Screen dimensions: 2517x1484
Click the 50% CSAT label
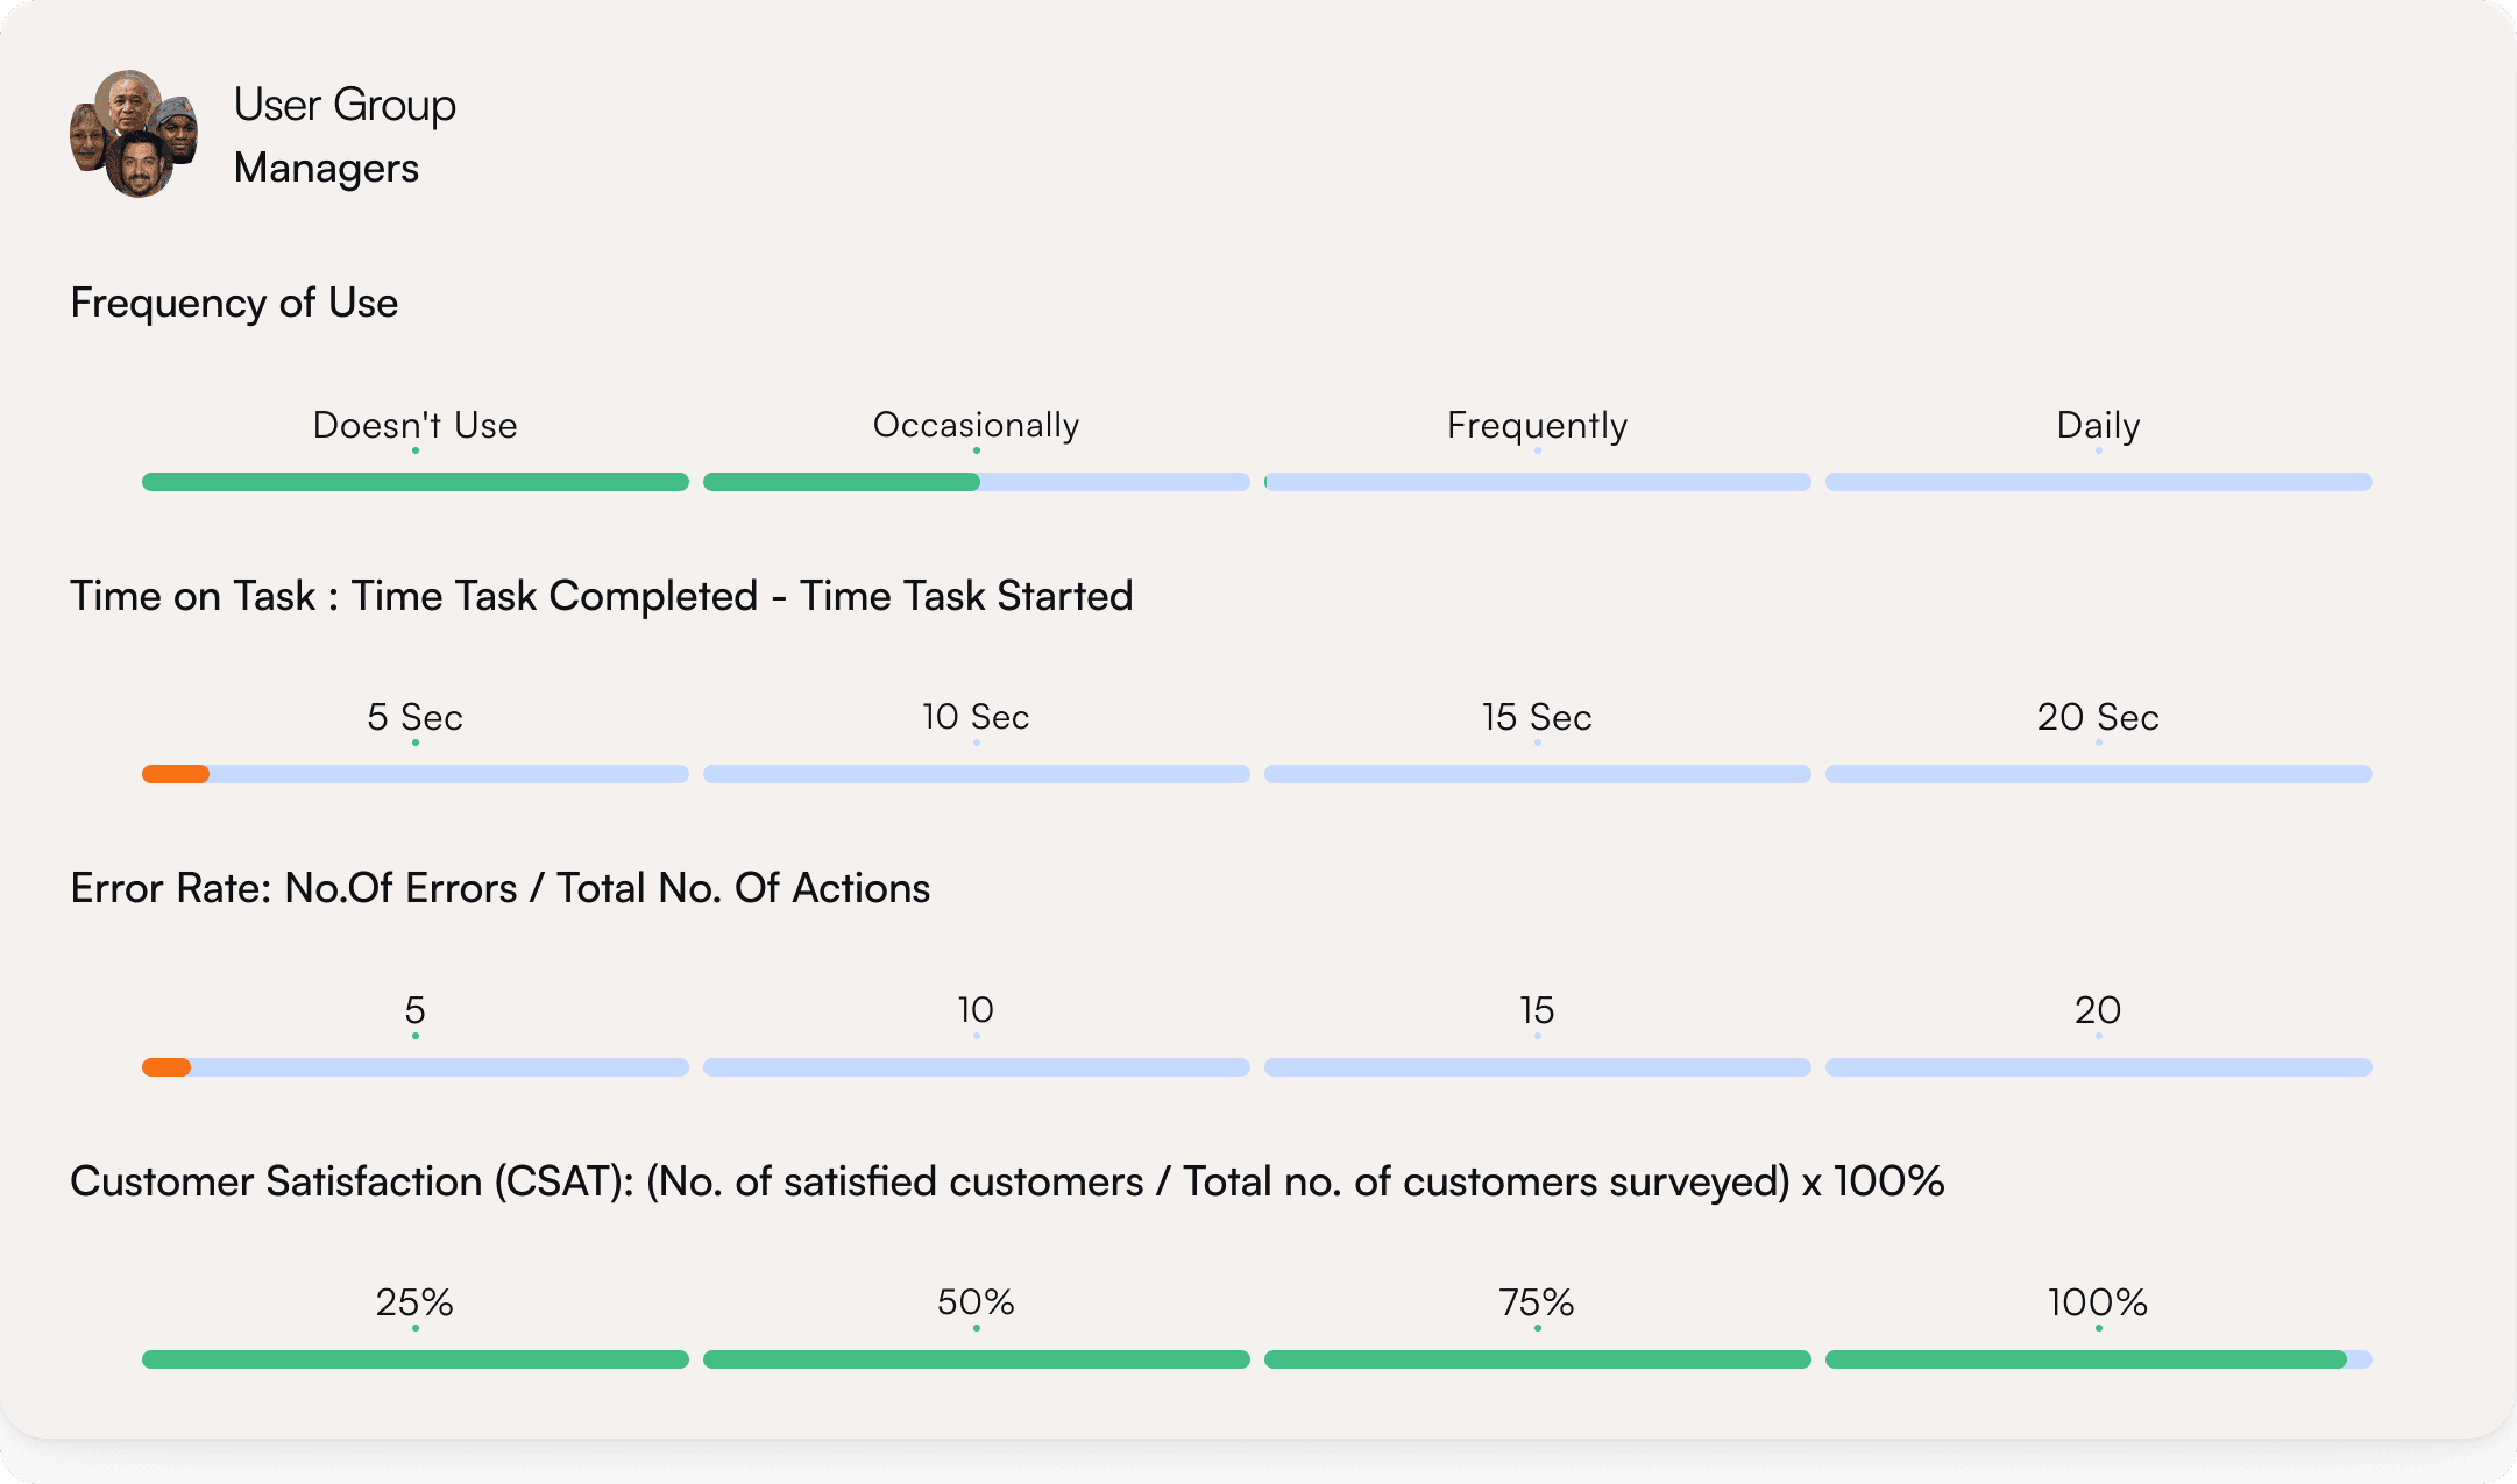point(976,1302)
